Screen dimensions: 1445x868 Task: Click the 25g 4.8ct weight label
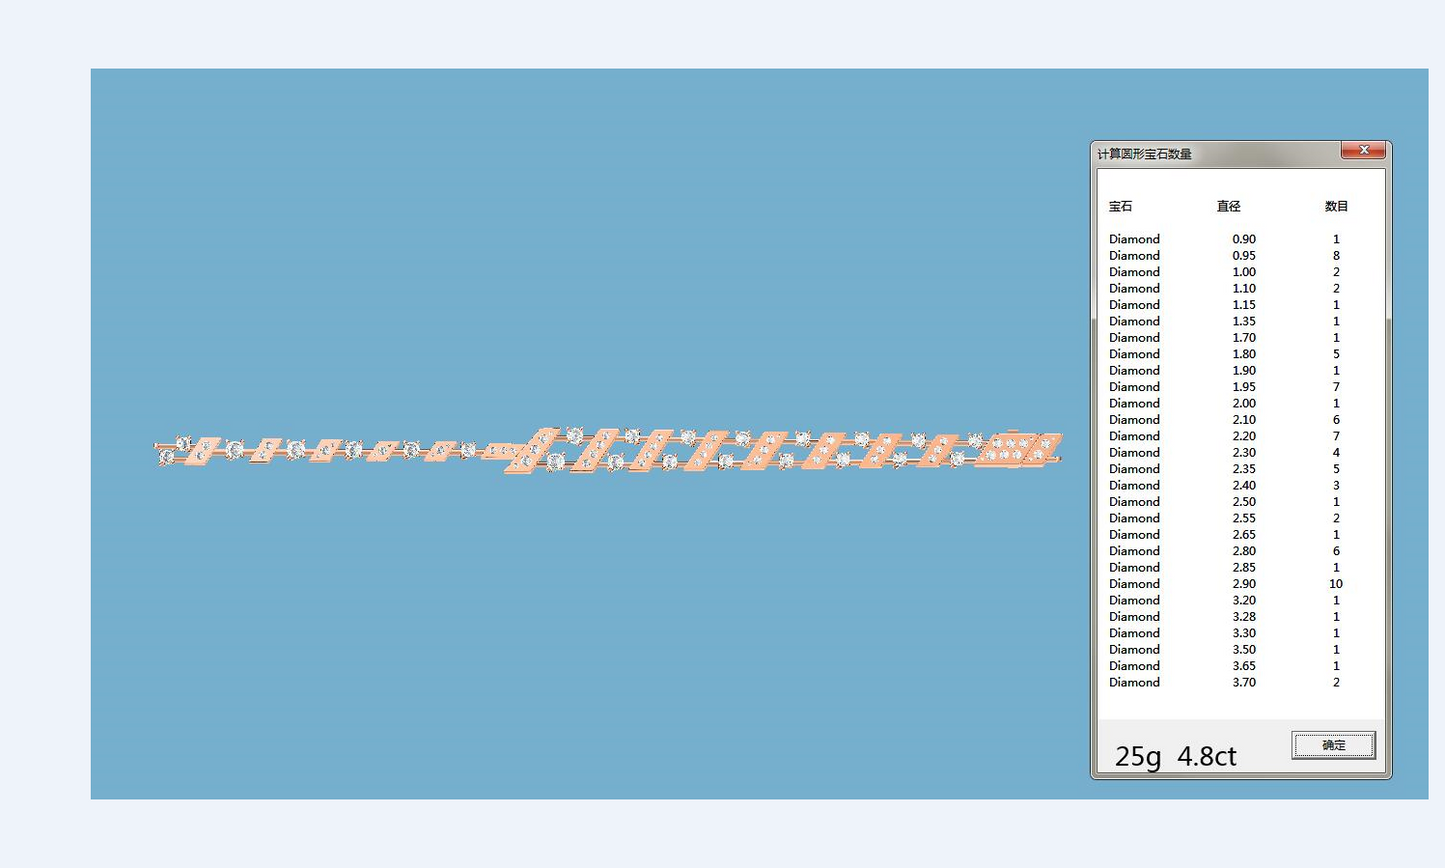[x=1175, y=756]
